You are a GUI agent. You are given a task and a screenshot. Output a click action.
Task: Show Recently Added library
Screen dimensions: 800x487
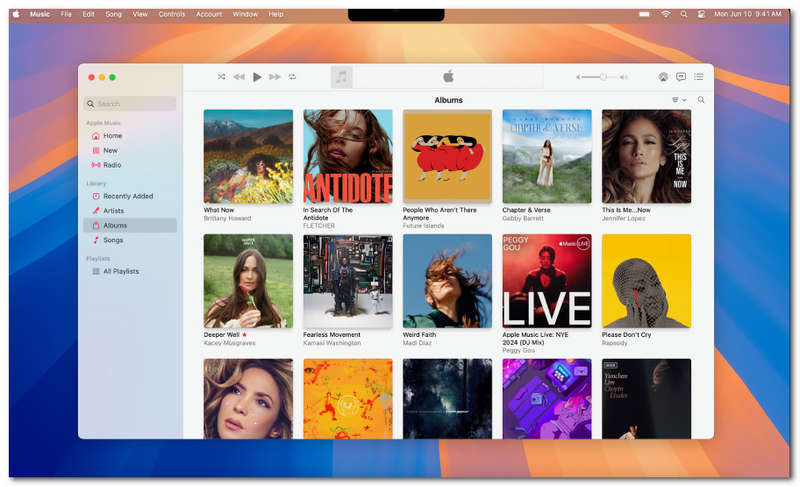[130, 196]
